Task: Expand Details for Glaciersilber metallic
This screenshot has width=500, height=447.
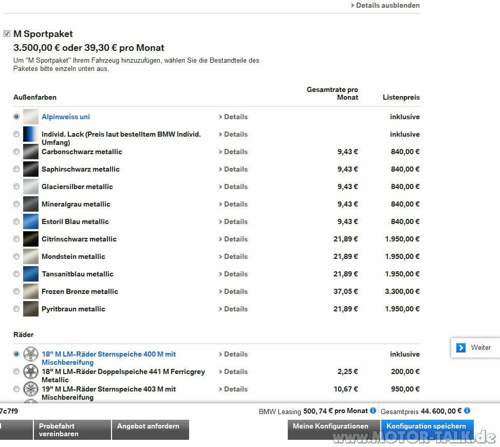Action: click(x=233, y=187)
